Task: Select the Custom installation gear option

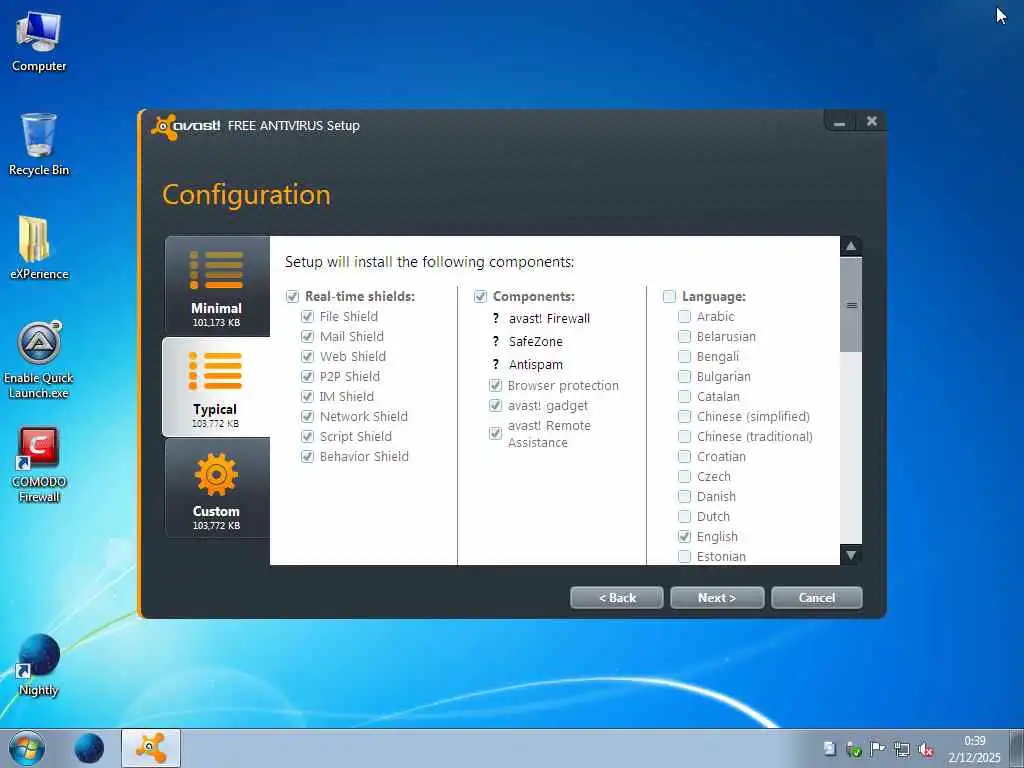Action: pos(216,488)
